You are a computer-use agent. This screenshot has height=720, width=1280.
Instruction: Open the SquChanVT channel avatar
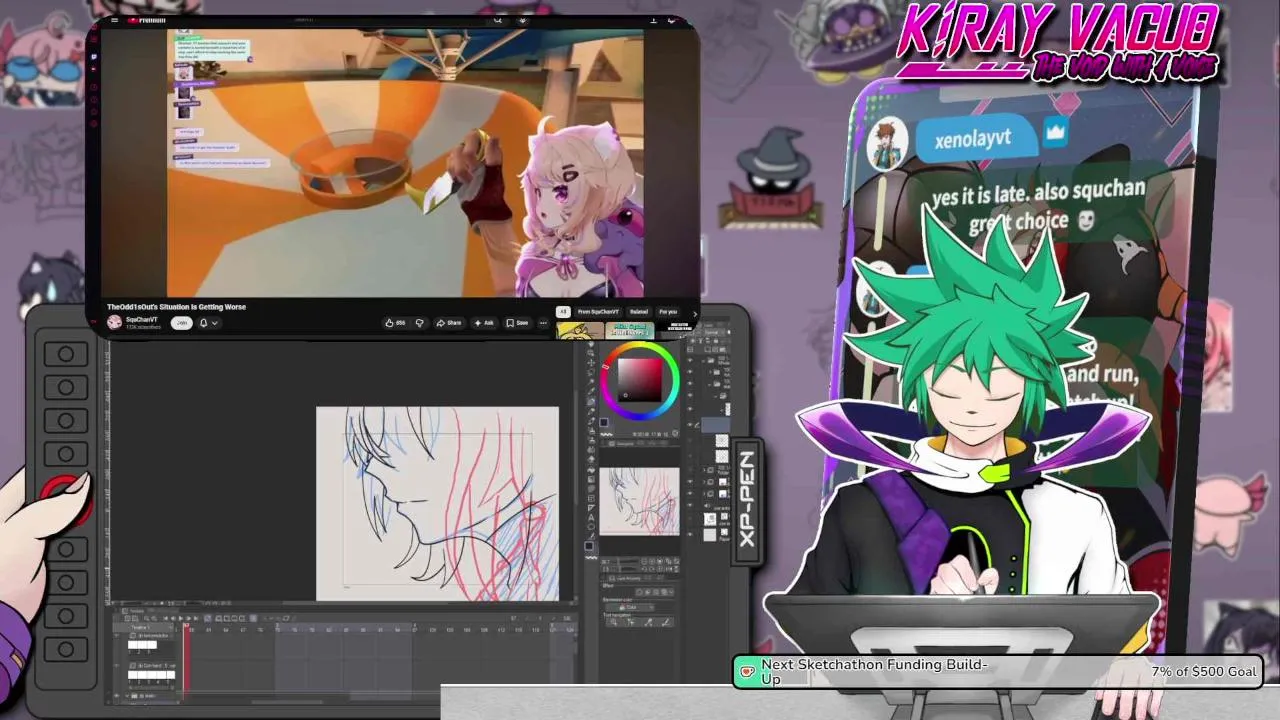114,322
